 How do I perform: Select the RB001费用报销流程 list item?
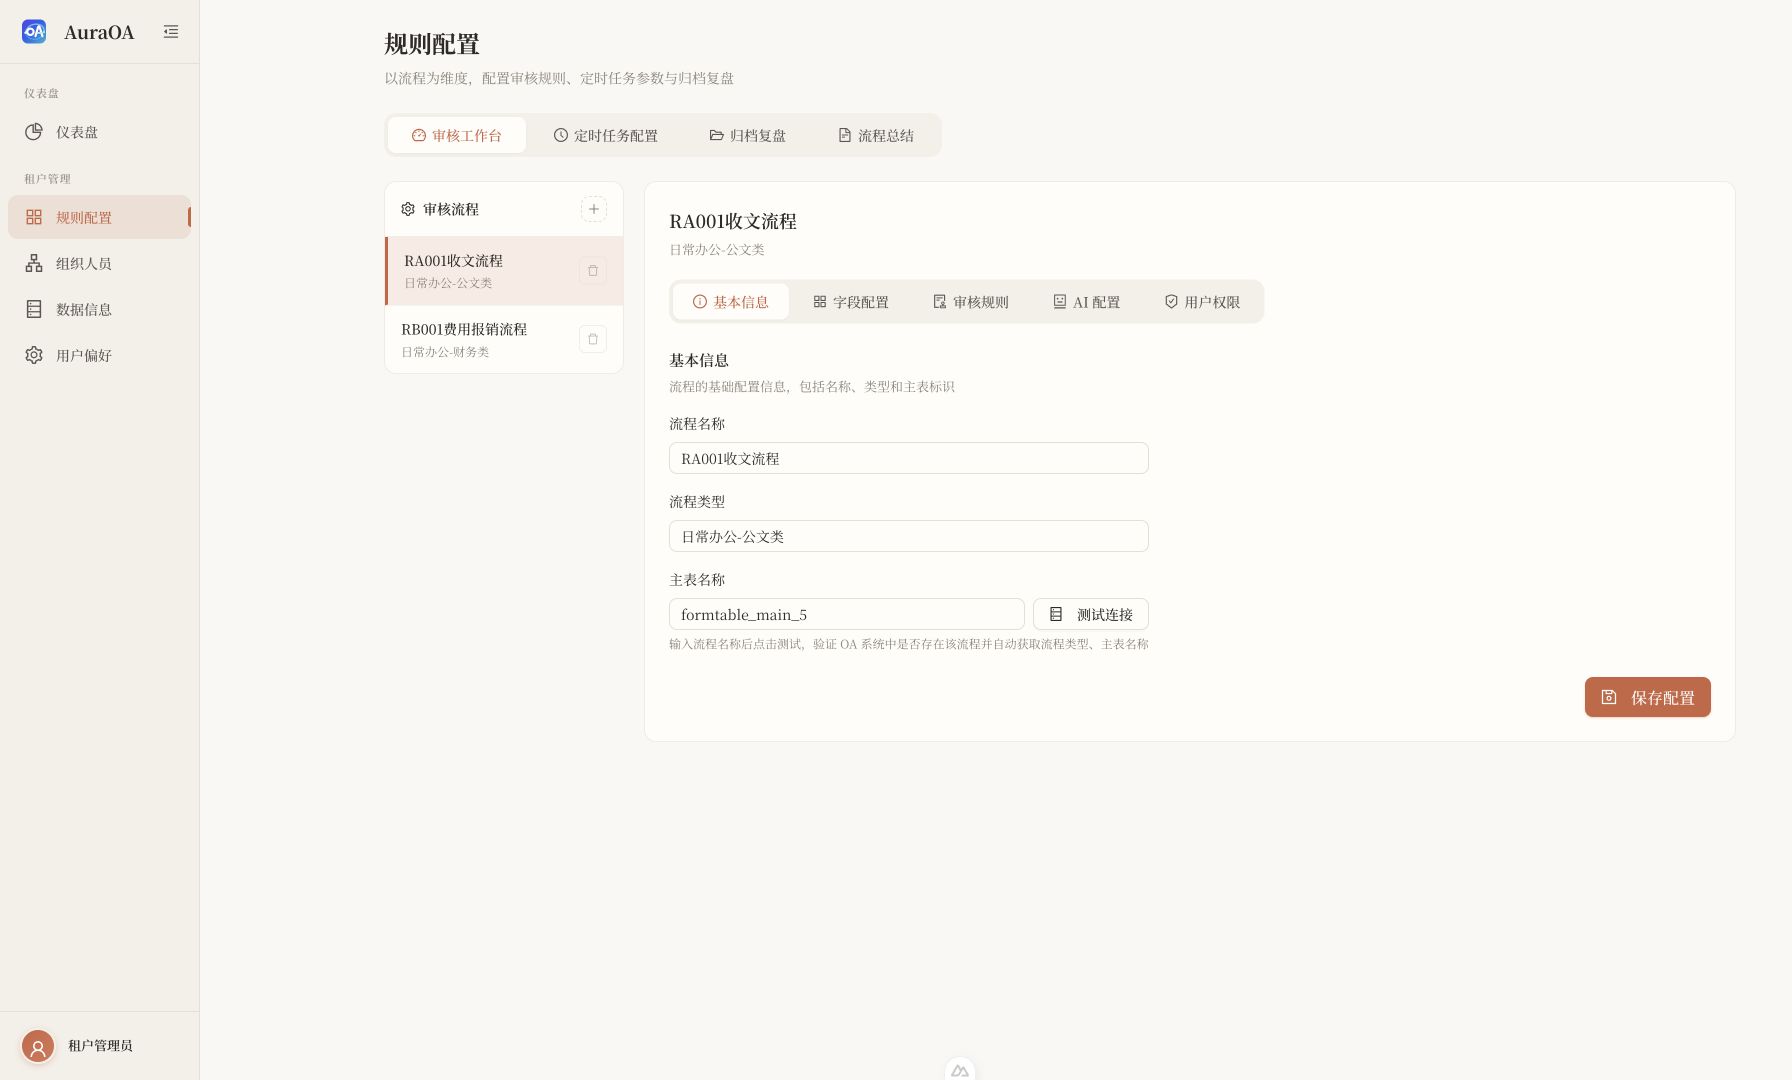coord(504,339)
